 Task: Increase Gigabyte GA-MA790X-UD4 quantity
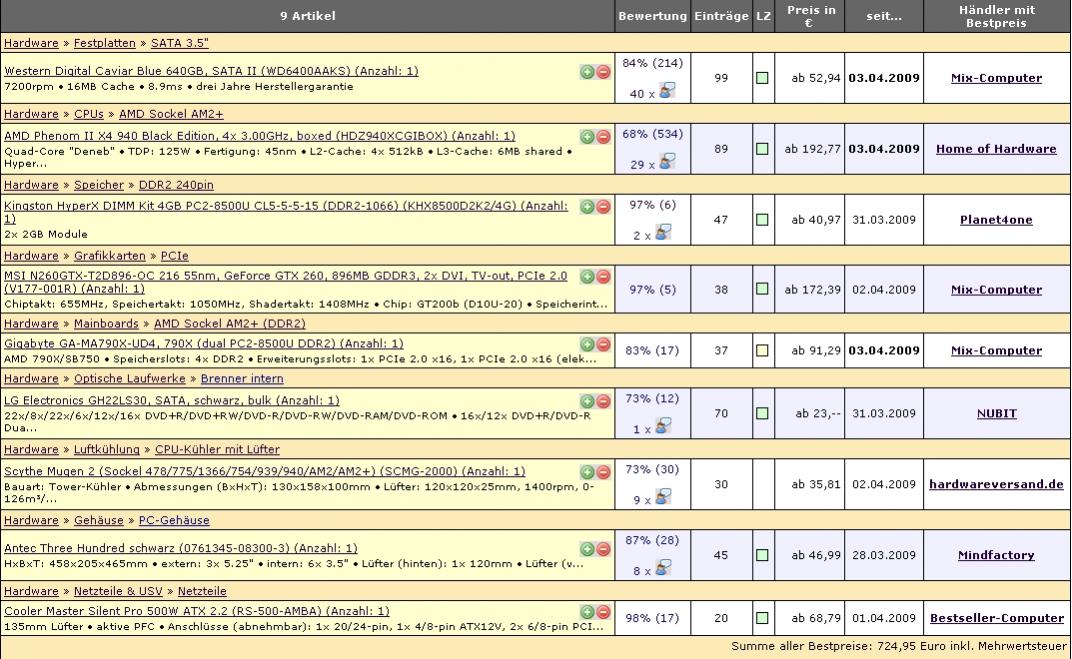point(587,345)
